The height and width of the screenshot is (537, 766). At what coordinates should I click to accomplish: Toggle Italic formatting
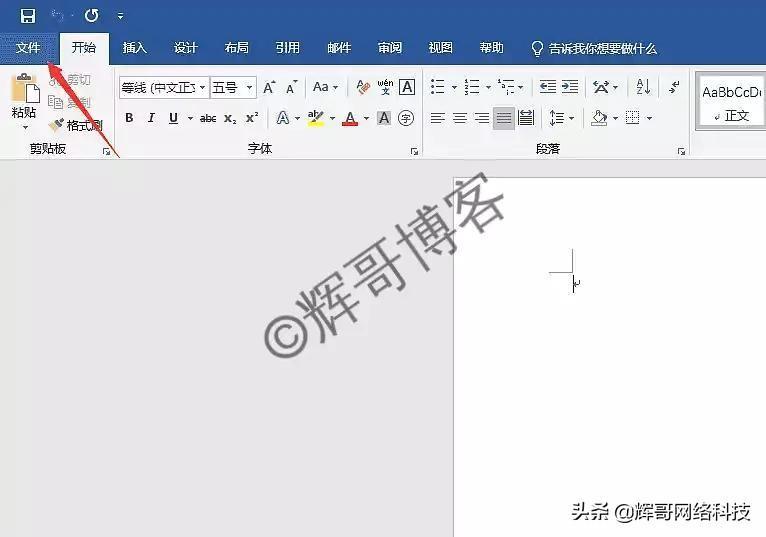(151, 118)
